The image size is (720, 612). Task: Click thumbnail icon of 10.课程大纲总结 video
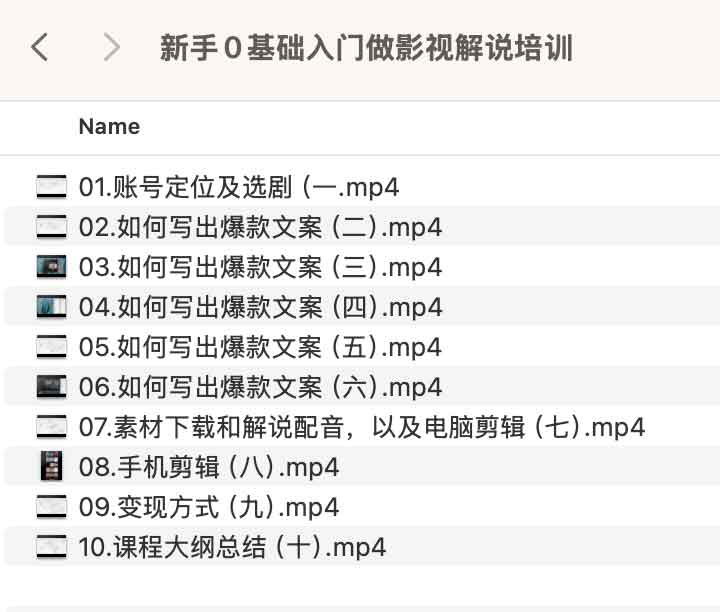click(x=51, y=547)
